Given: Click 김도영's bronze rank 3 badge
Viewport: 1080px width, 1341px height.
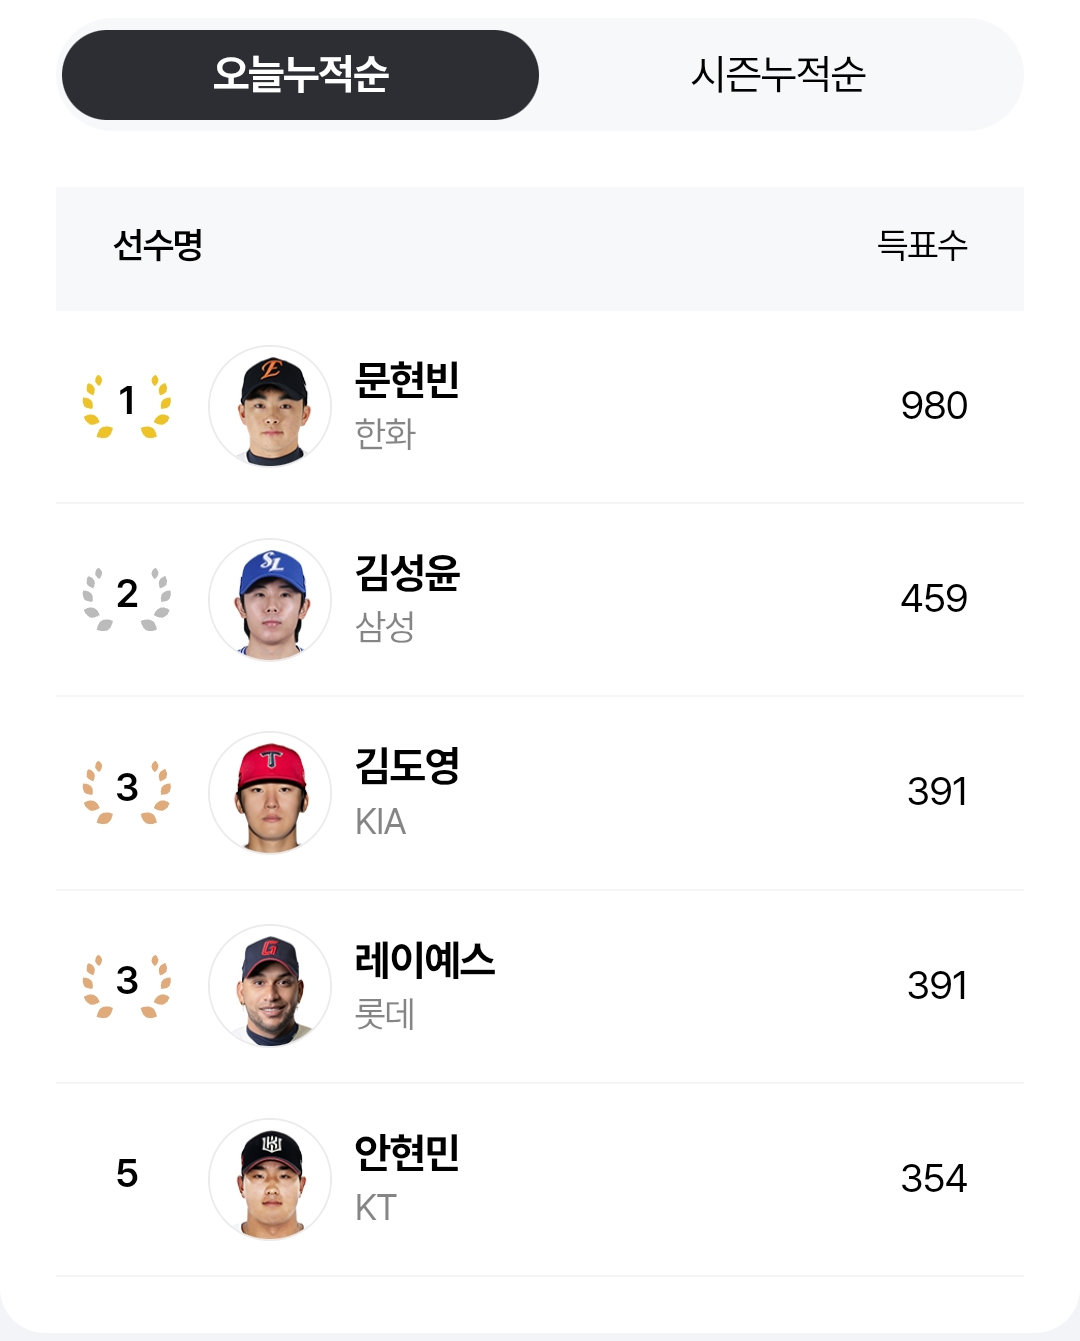Looking at the screenshot, I should 126,791.
